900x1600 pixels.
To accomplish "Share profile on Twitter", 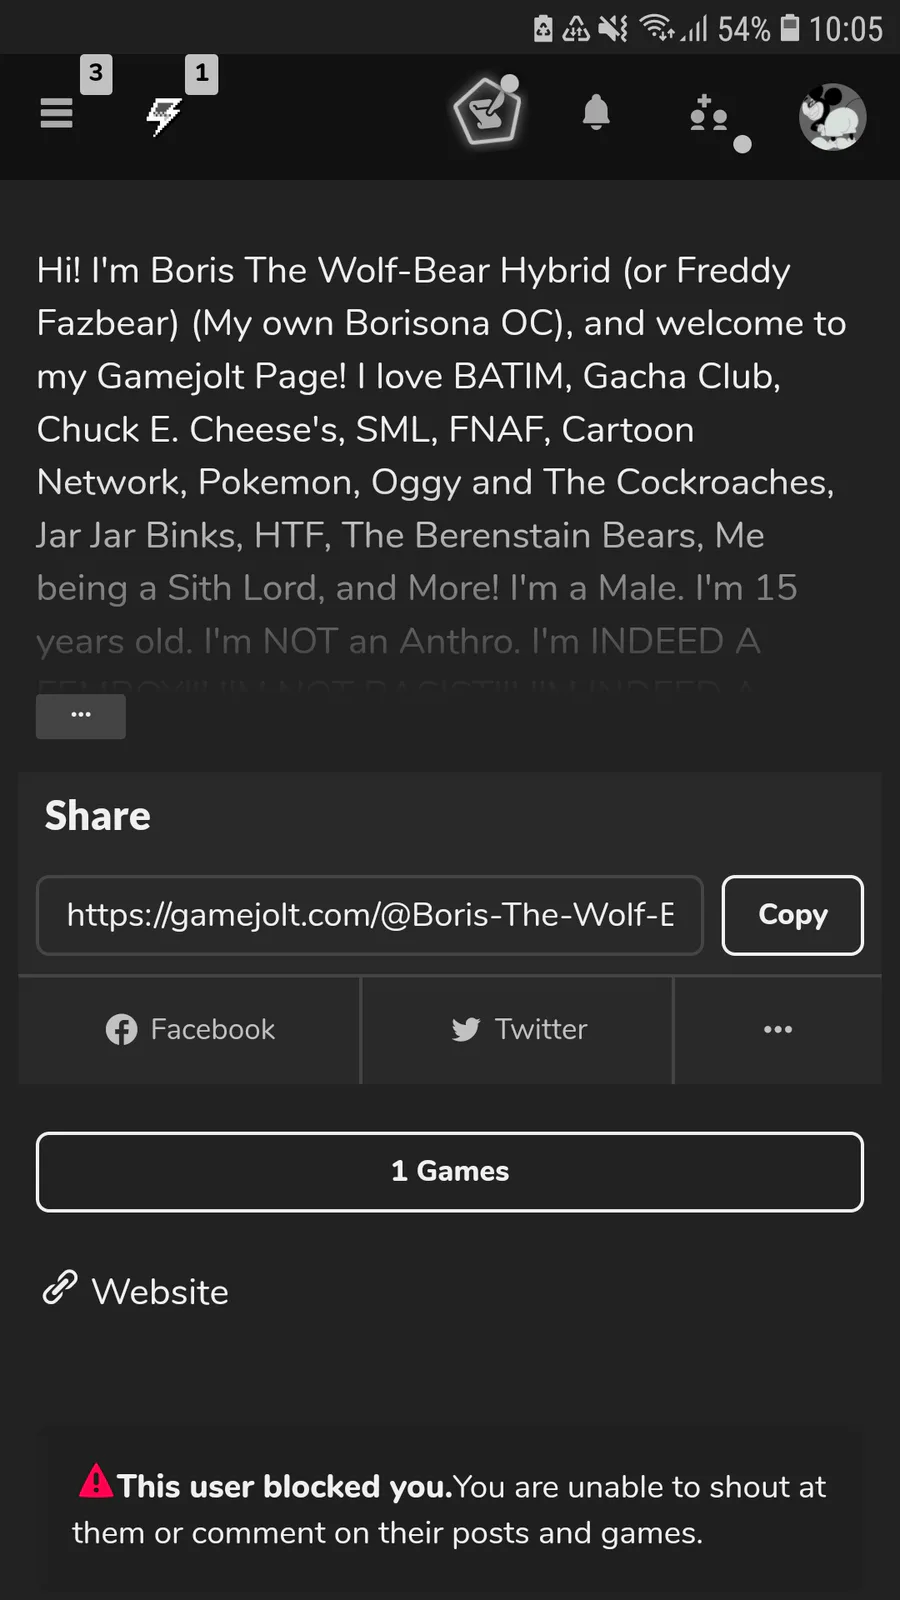I will tap(518, 1030).
